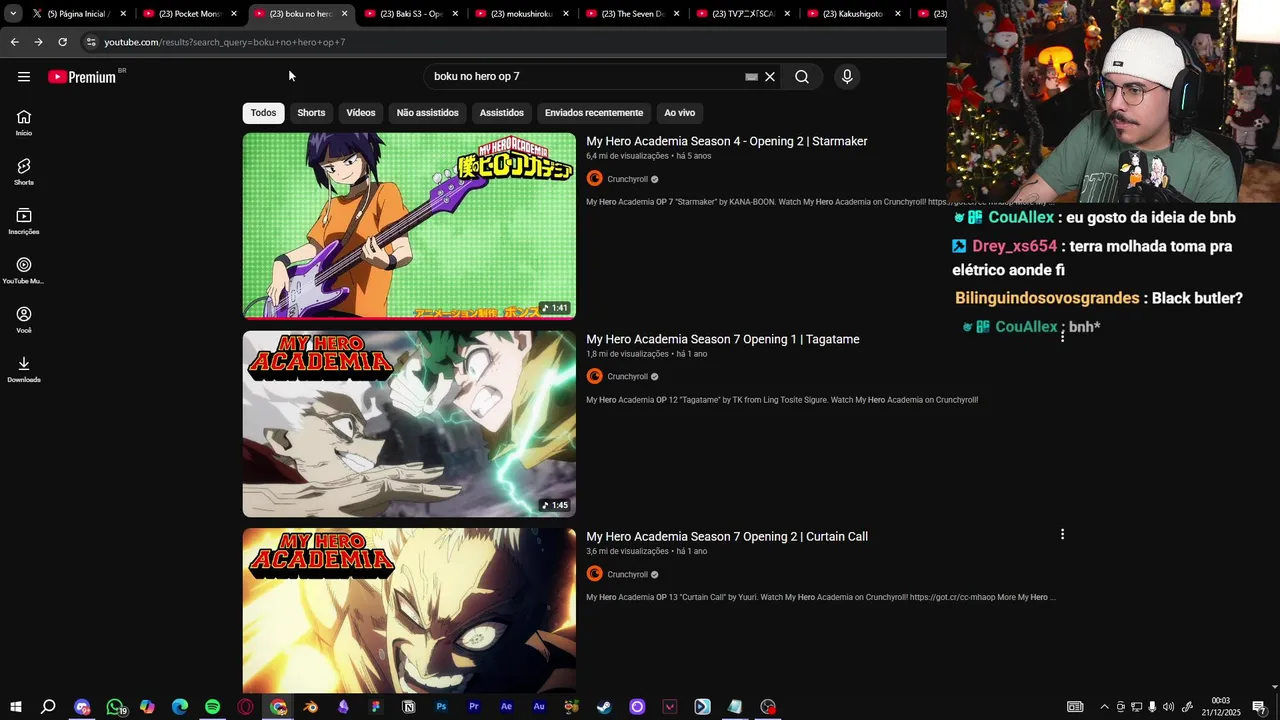
Task: Select the Ao vivo filter chip
Action: [680, 113]
